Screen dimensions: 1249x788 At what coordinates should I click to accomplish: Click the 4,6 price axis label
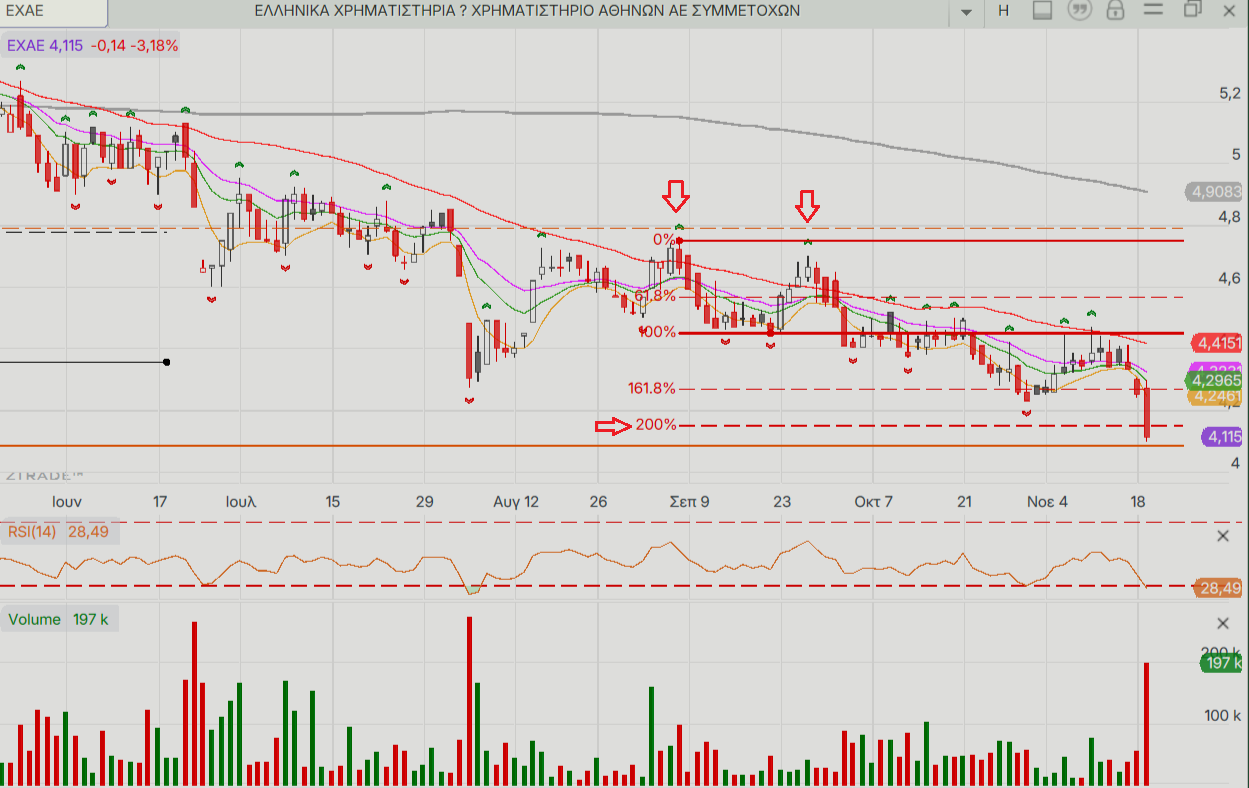tap(1230, 279)
